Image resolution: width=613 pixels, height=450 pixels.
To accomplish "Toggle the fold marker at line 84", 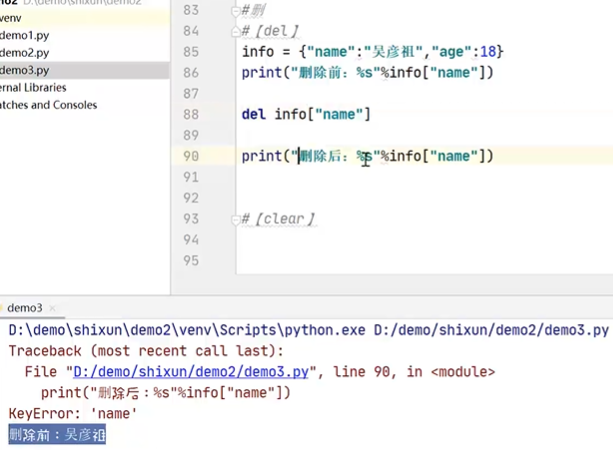I will pyautogui.click(x=236, y=32).
